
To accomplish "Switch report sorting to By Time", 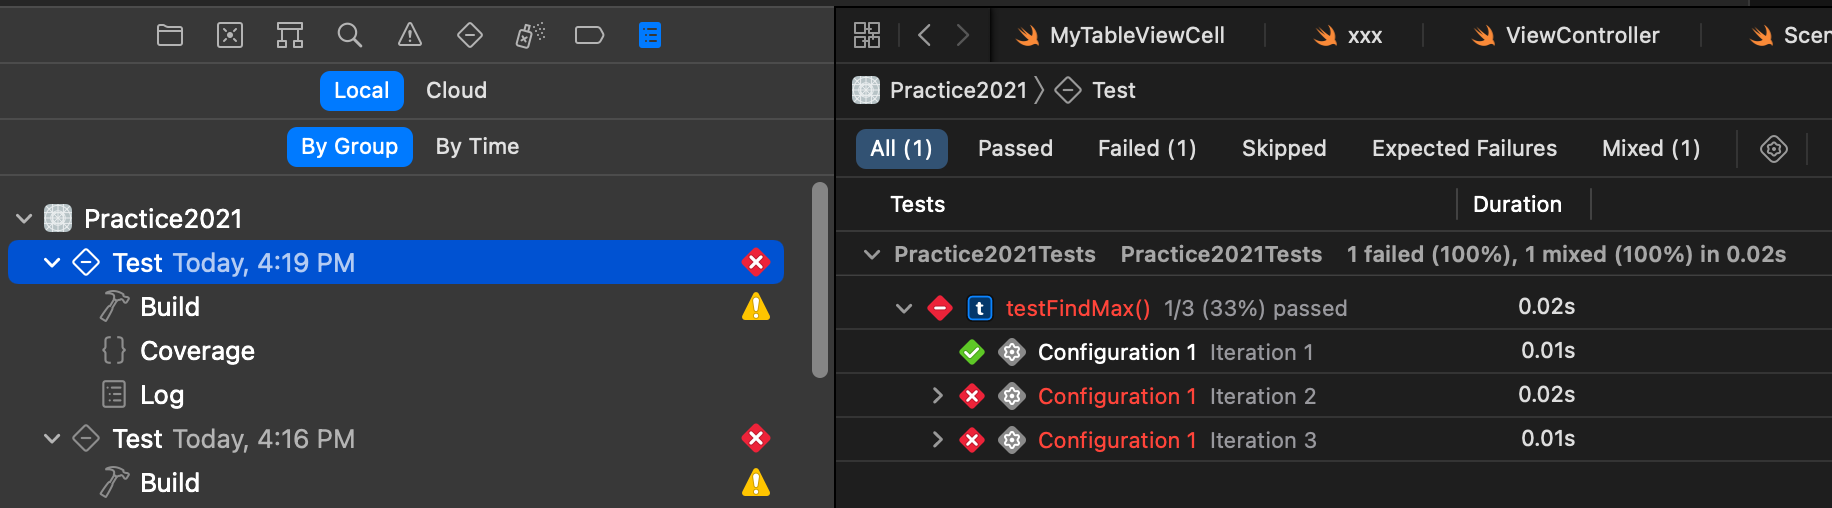I will pyautogui.click(x=477, y=147).
